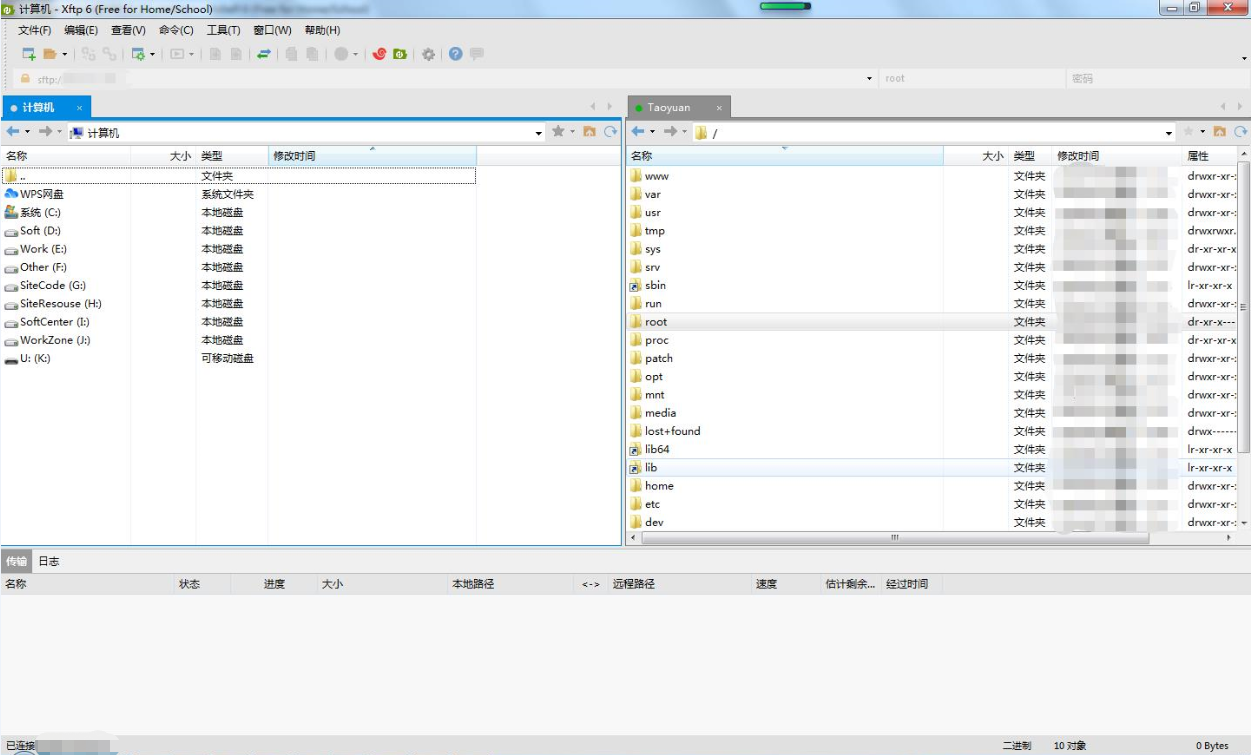
Task: Sort the remote list by 名称 column
Action: click(x=785, y=156)
